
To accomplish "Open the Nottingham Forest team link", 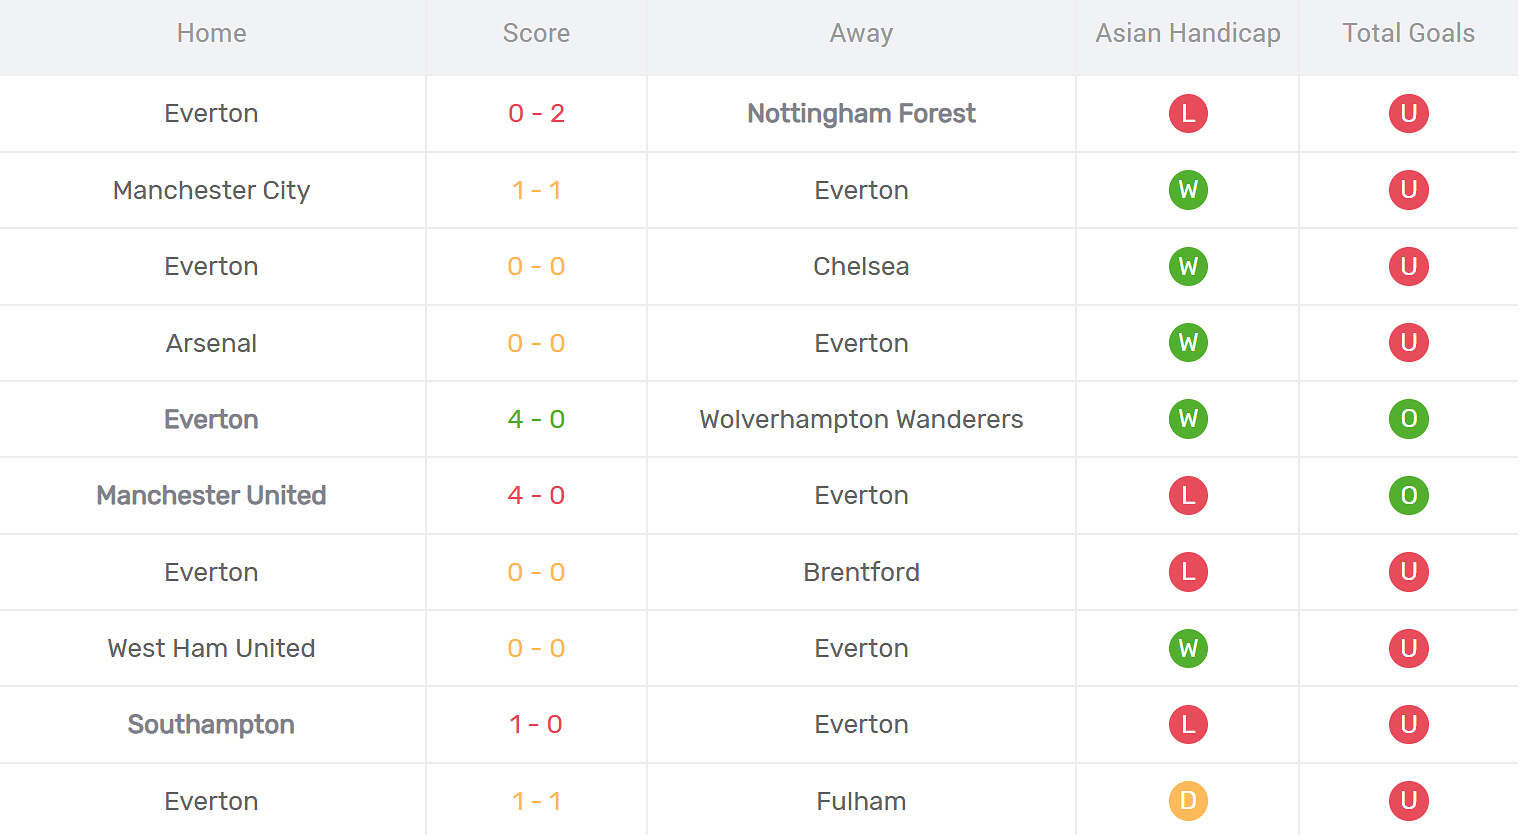I will click(861, 113).
